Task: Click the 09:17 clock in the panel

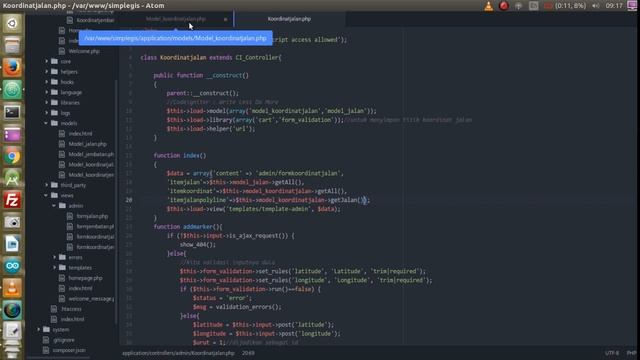Action: click(614, 6)
